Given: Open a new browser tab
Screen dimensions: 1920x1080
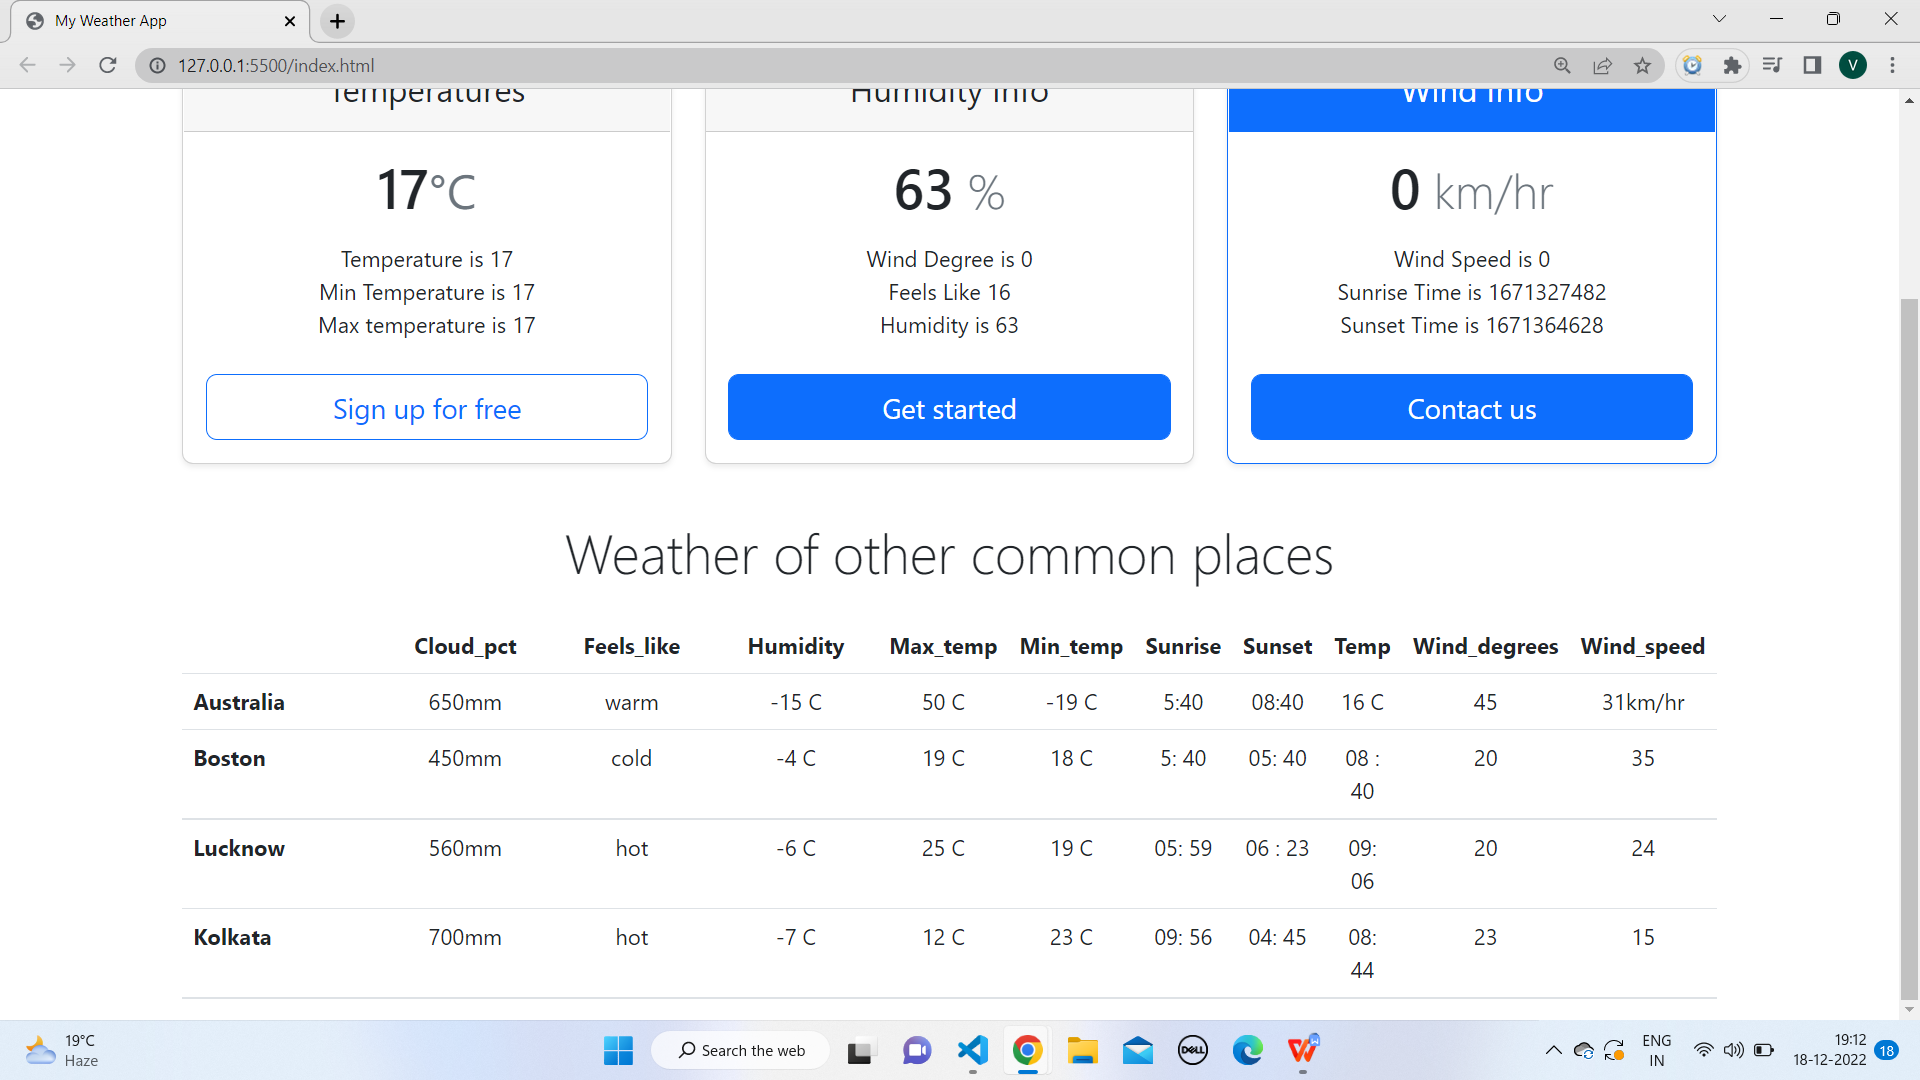Looking at the screenshot, I should pyautogui.click(x=336, y=20).
